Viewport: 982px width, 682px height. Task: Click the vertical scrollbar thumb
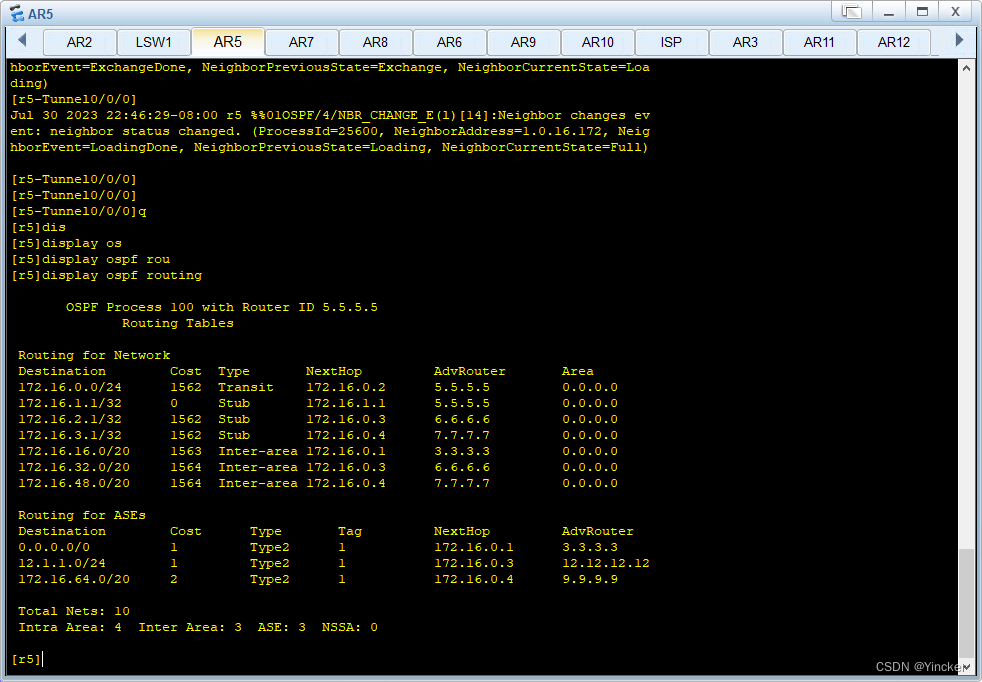click(x=966, y=604)
